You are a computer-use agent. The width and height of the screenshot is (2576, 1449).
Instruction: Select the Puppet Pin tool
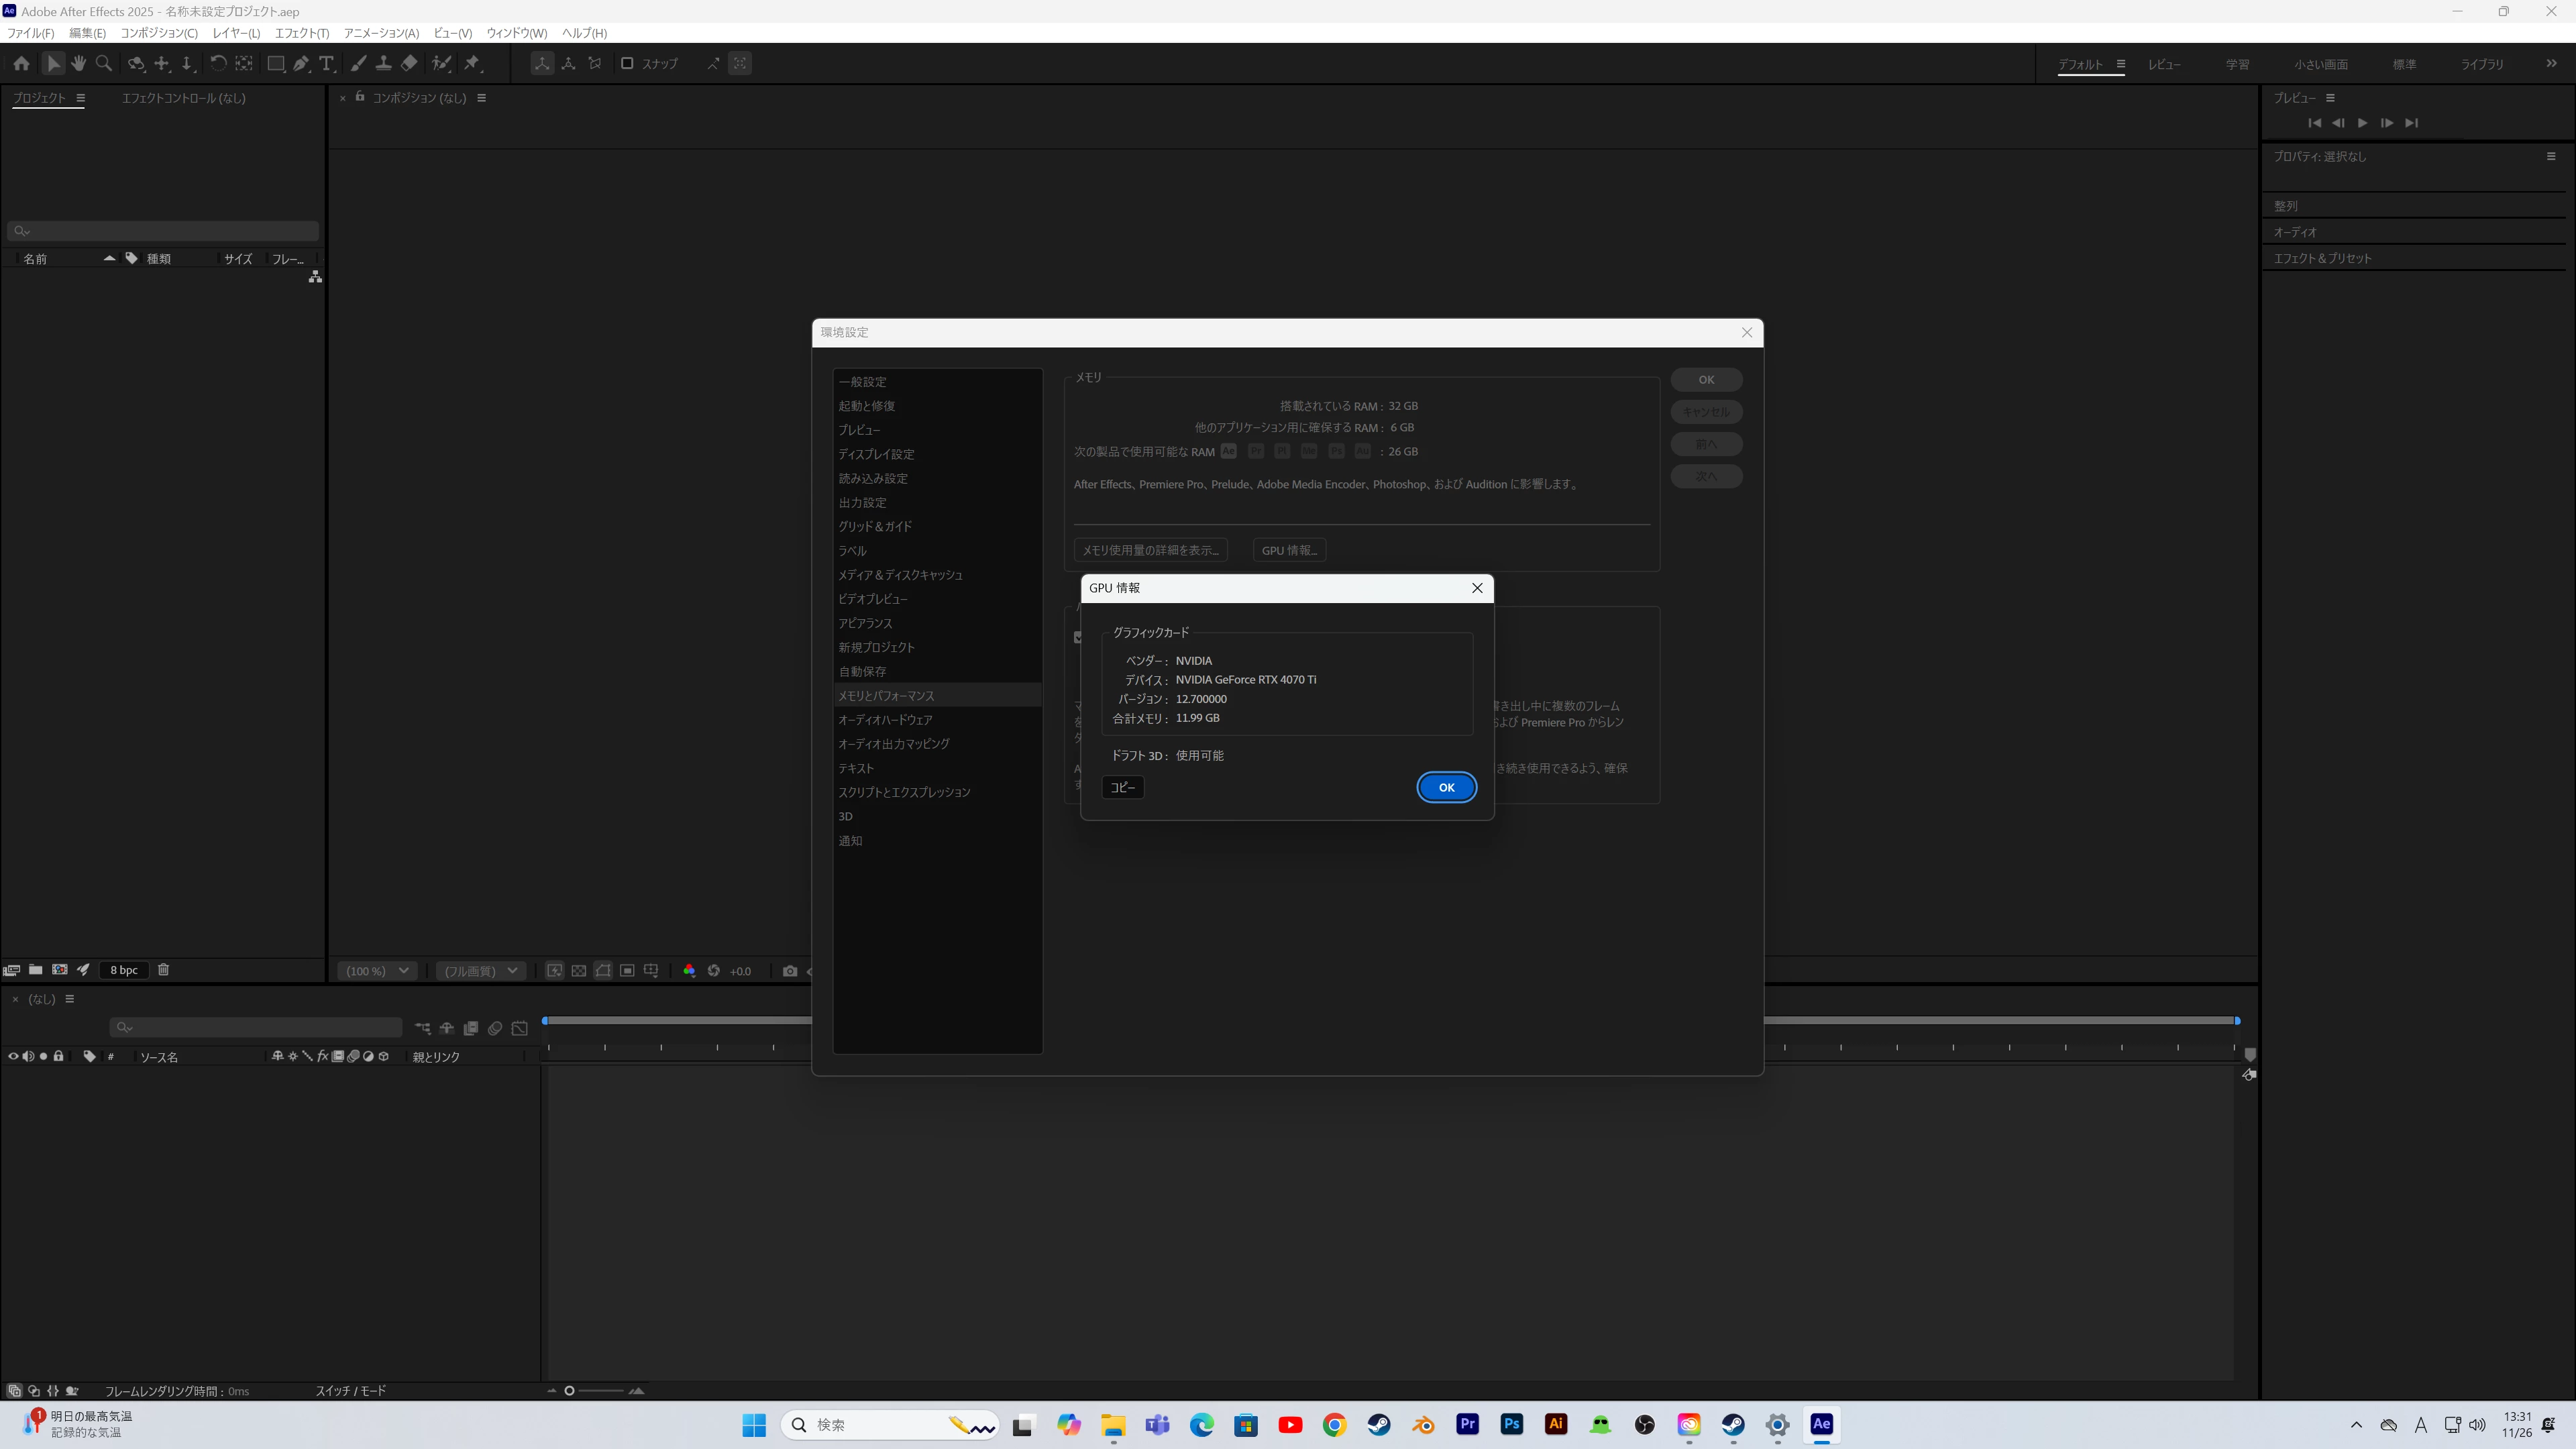click(472, 64)
